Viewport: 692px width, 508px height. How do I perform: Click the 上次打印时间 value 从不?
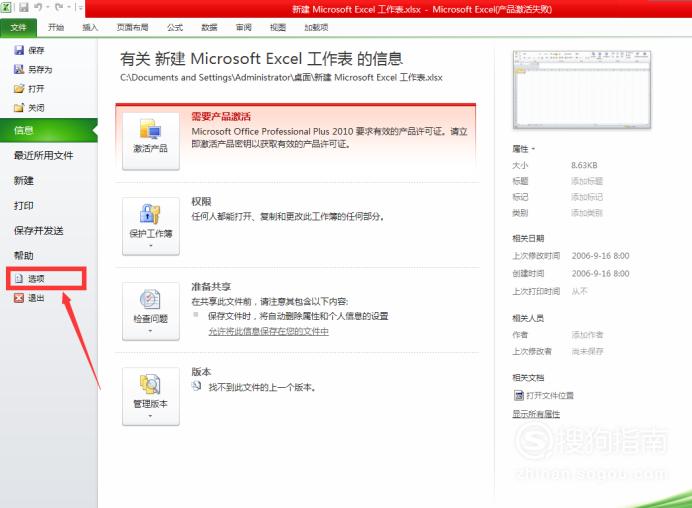(579, 291)
